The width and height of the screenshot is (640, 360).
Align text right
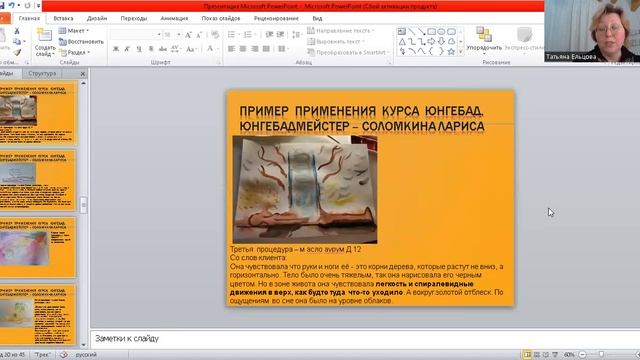[255, 49]
